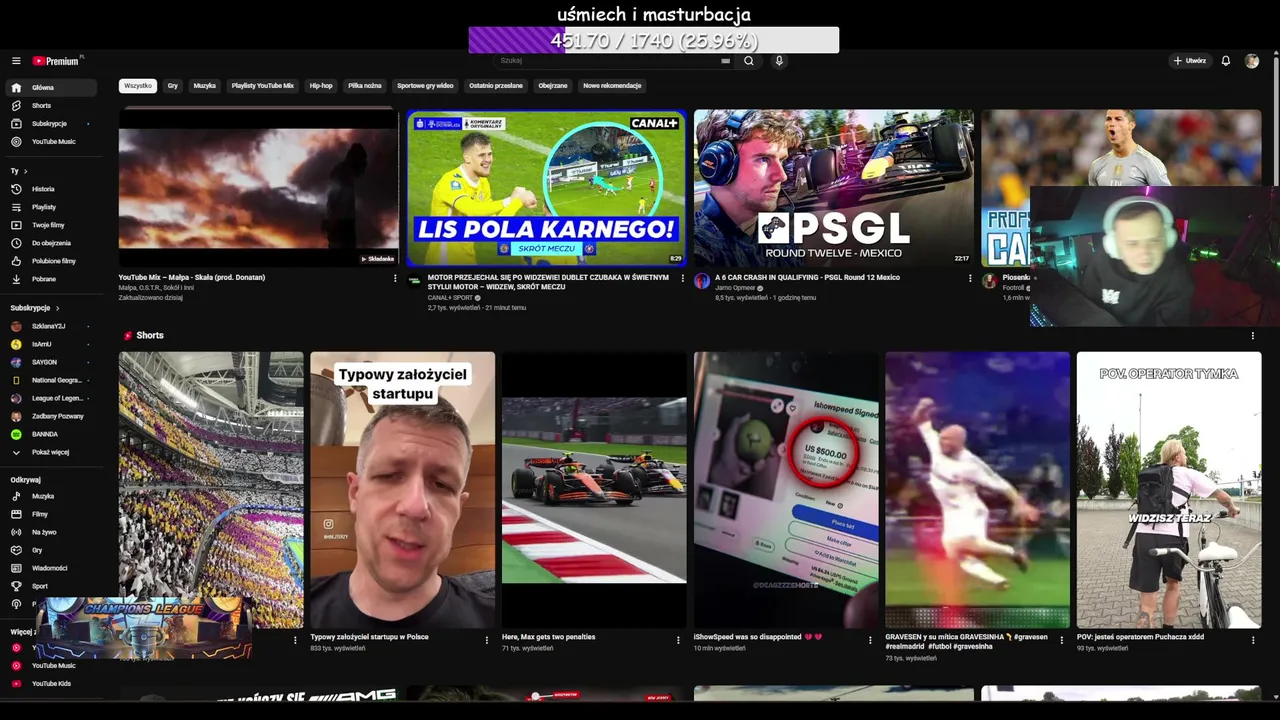
Task: Open the Małpa - Skała mix thumbnail
Action: (x=259, y=188)
